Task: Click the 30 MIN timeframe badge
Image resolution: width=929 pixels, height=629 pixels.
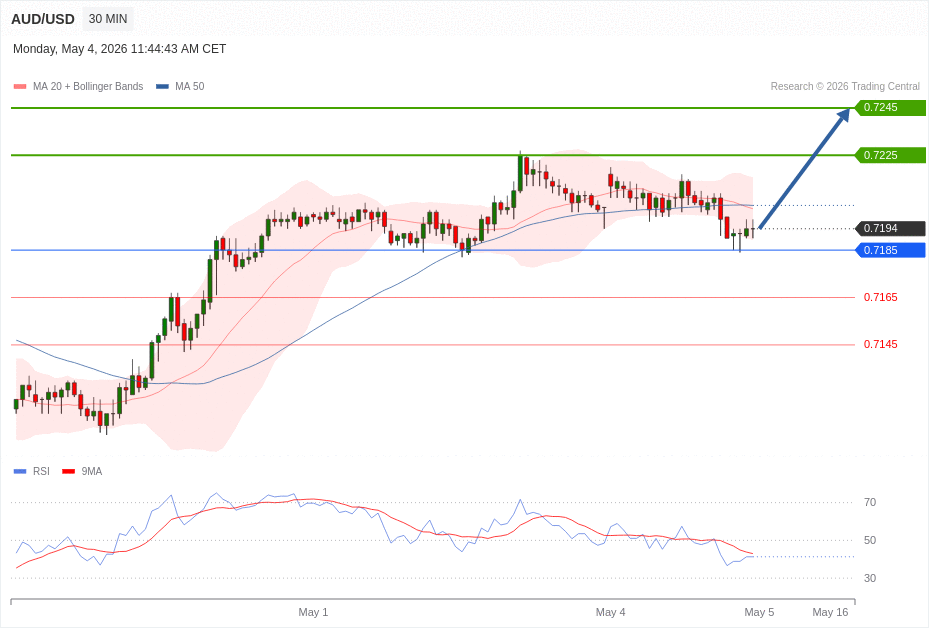Action: click(108, 19)
